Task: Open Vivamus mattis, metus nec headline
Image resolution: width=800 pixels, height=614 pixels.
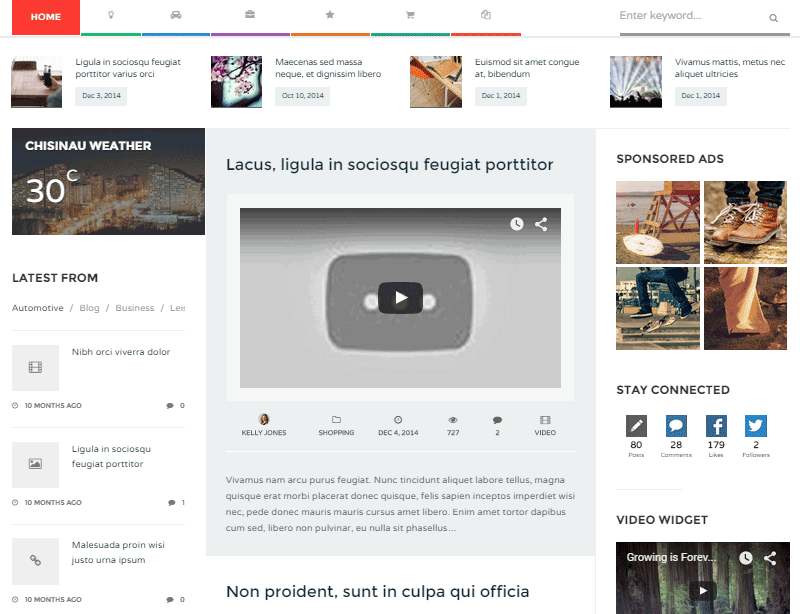Action: [730, 68]
